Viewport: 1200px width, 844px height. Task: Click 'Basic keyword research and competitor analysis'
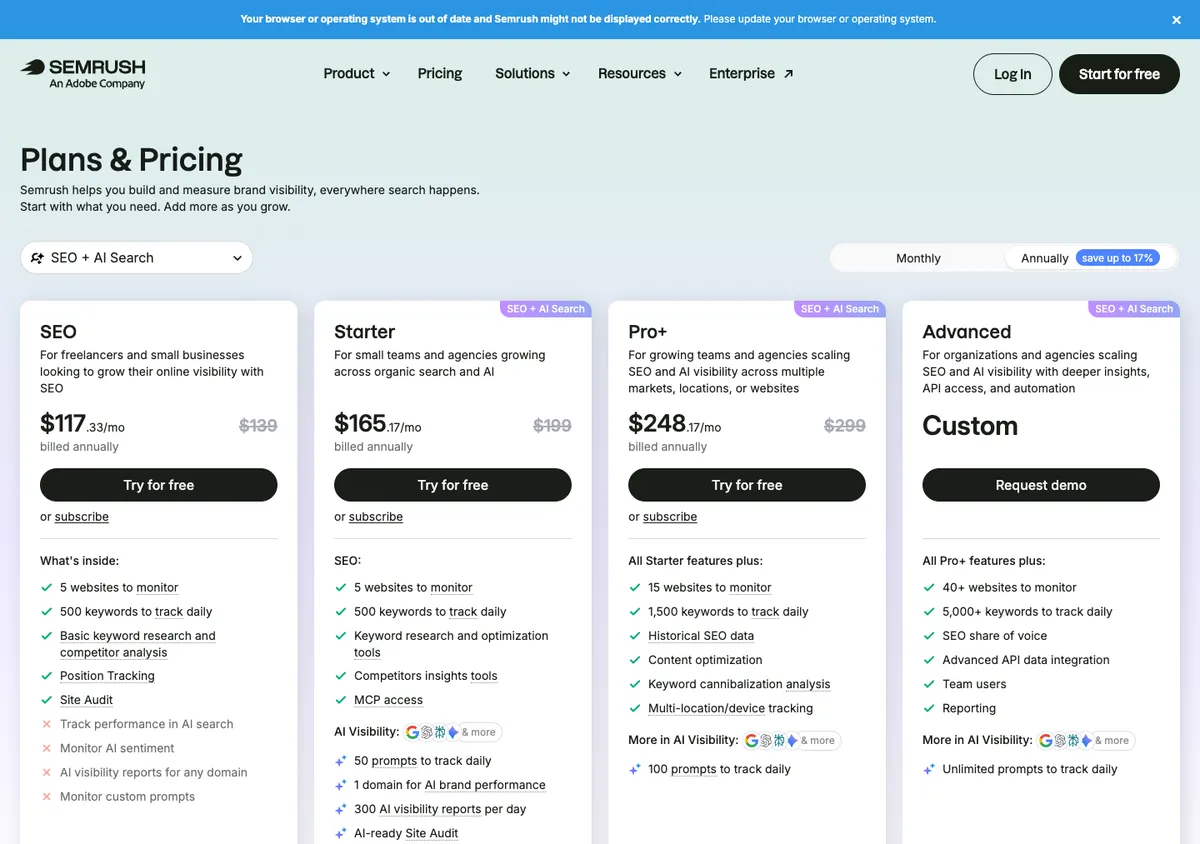click(x=138, y=644)
